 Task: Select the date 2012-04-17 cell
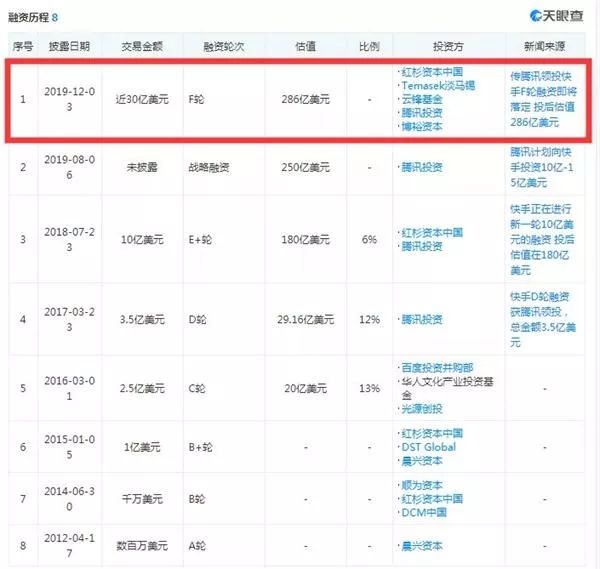[x=69, y=546]
